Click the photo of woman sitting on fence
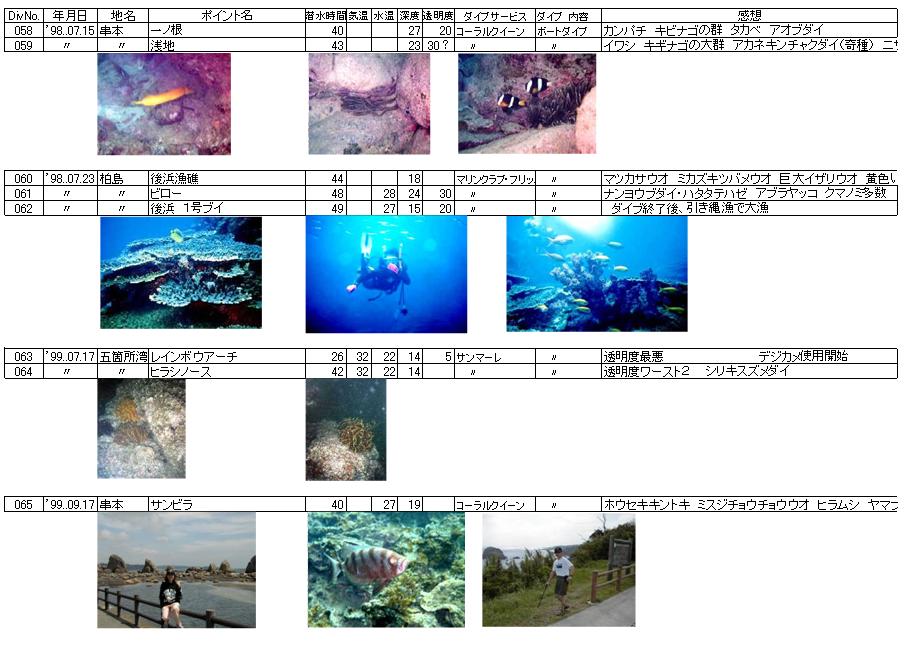Image resolution: width=913 pixels, height=646 pixels. click(176, 570)
